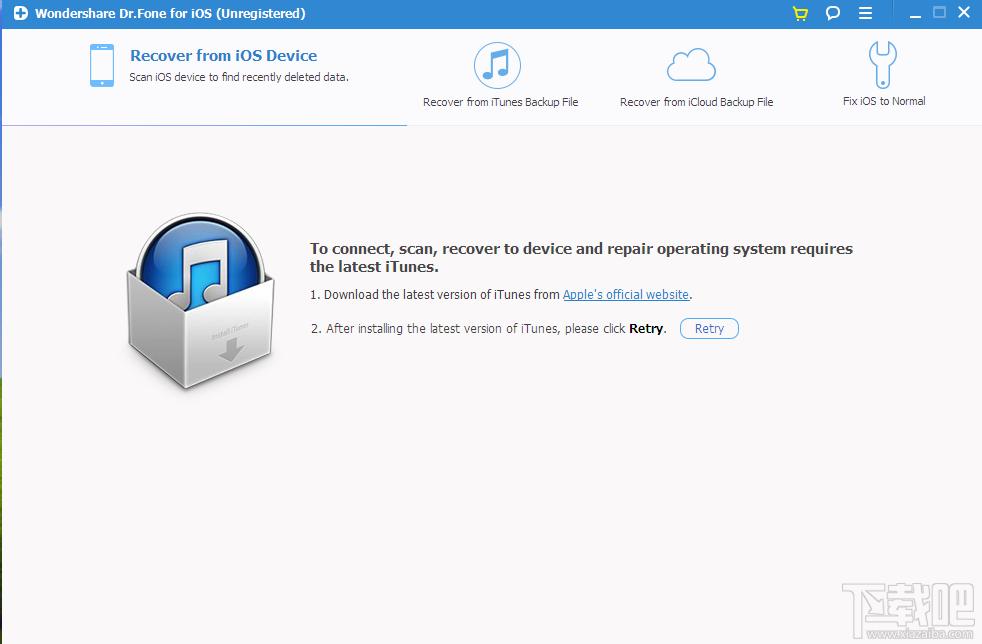The width and height of the screenshot is (982, 644).
Task: Open the feedback speech bubble icon
Action: [832, 13]
